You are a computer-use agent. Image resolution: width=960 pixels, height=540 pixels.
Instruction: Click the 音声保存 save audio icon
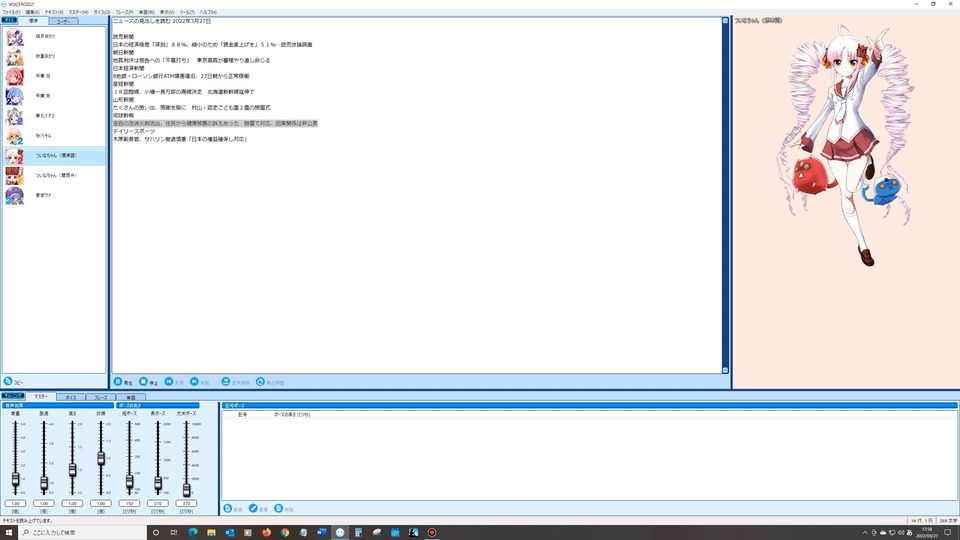point(226,381)
